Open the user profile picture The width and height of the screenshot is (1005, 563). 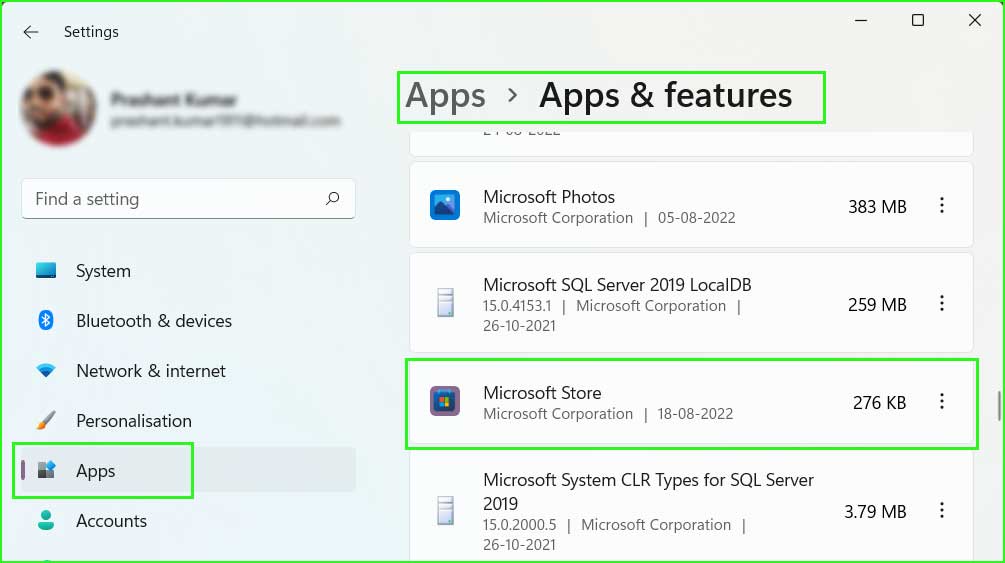(59, 108)
